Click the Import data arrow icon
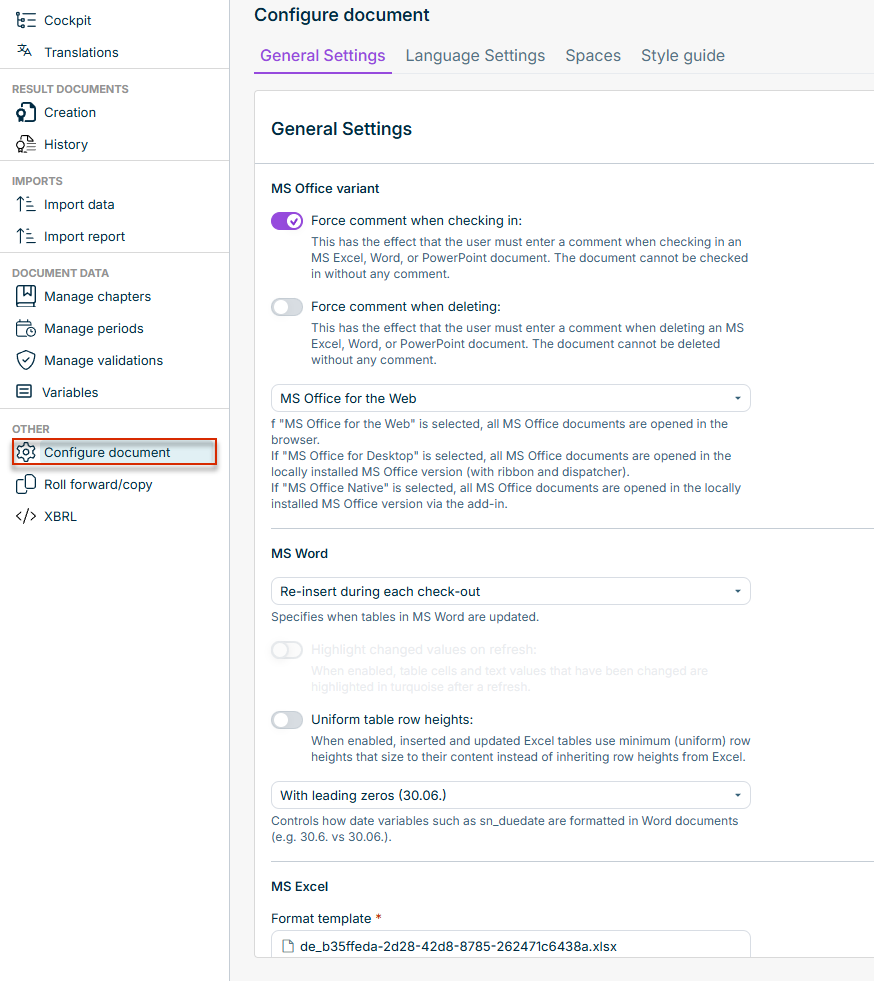Screen dimensions: 874x981 coord(26,205)
